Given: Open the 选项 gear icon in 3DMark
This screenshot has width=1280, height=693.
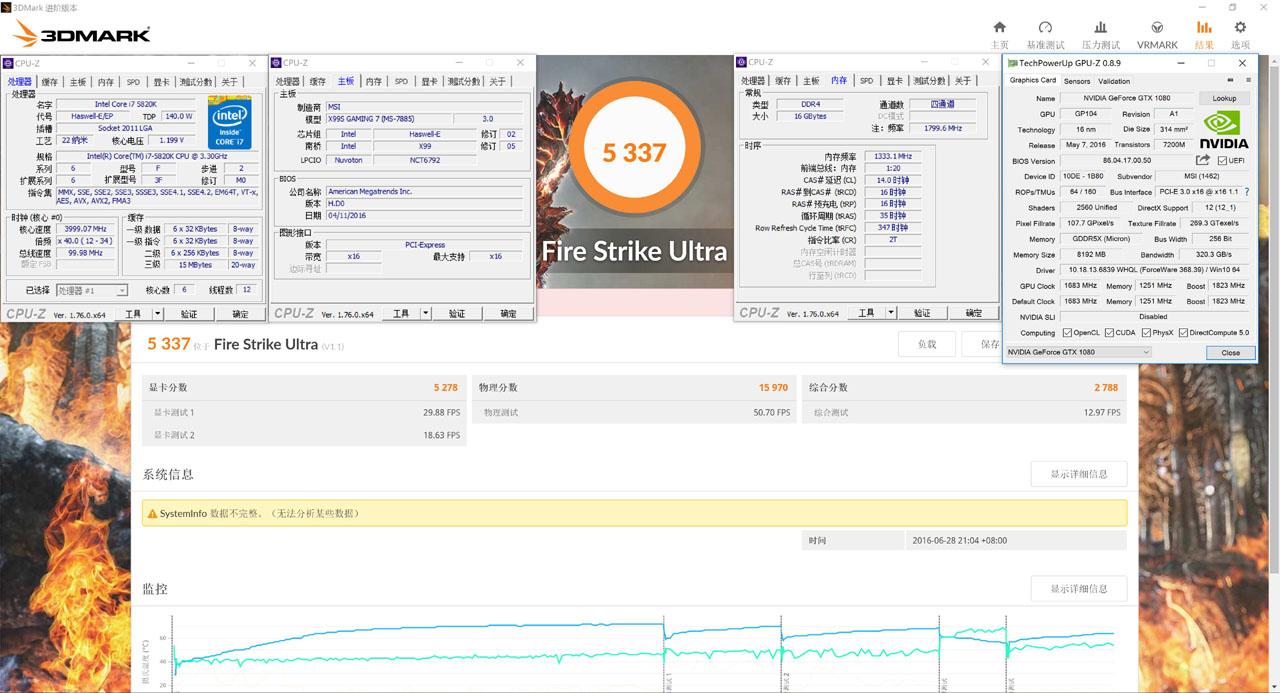Looking at the screenshot, I should 1240,28.
